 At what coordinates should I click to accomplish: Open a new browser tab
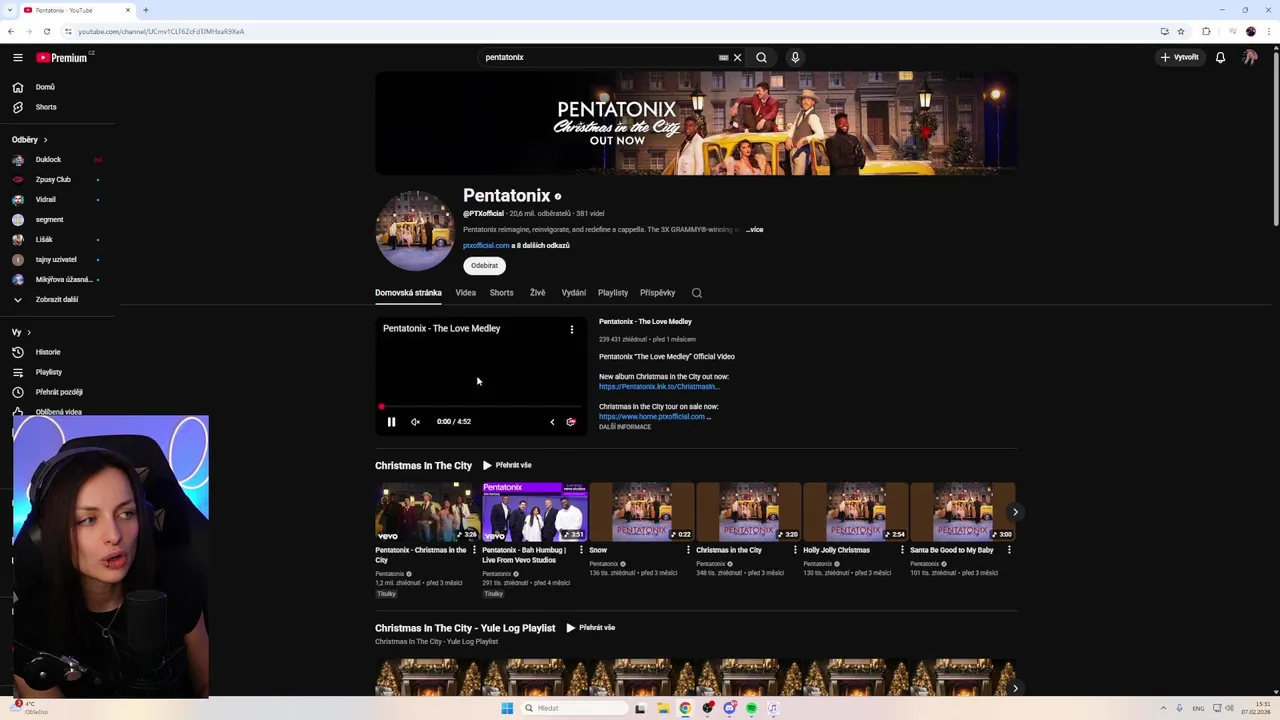[146, 10]
